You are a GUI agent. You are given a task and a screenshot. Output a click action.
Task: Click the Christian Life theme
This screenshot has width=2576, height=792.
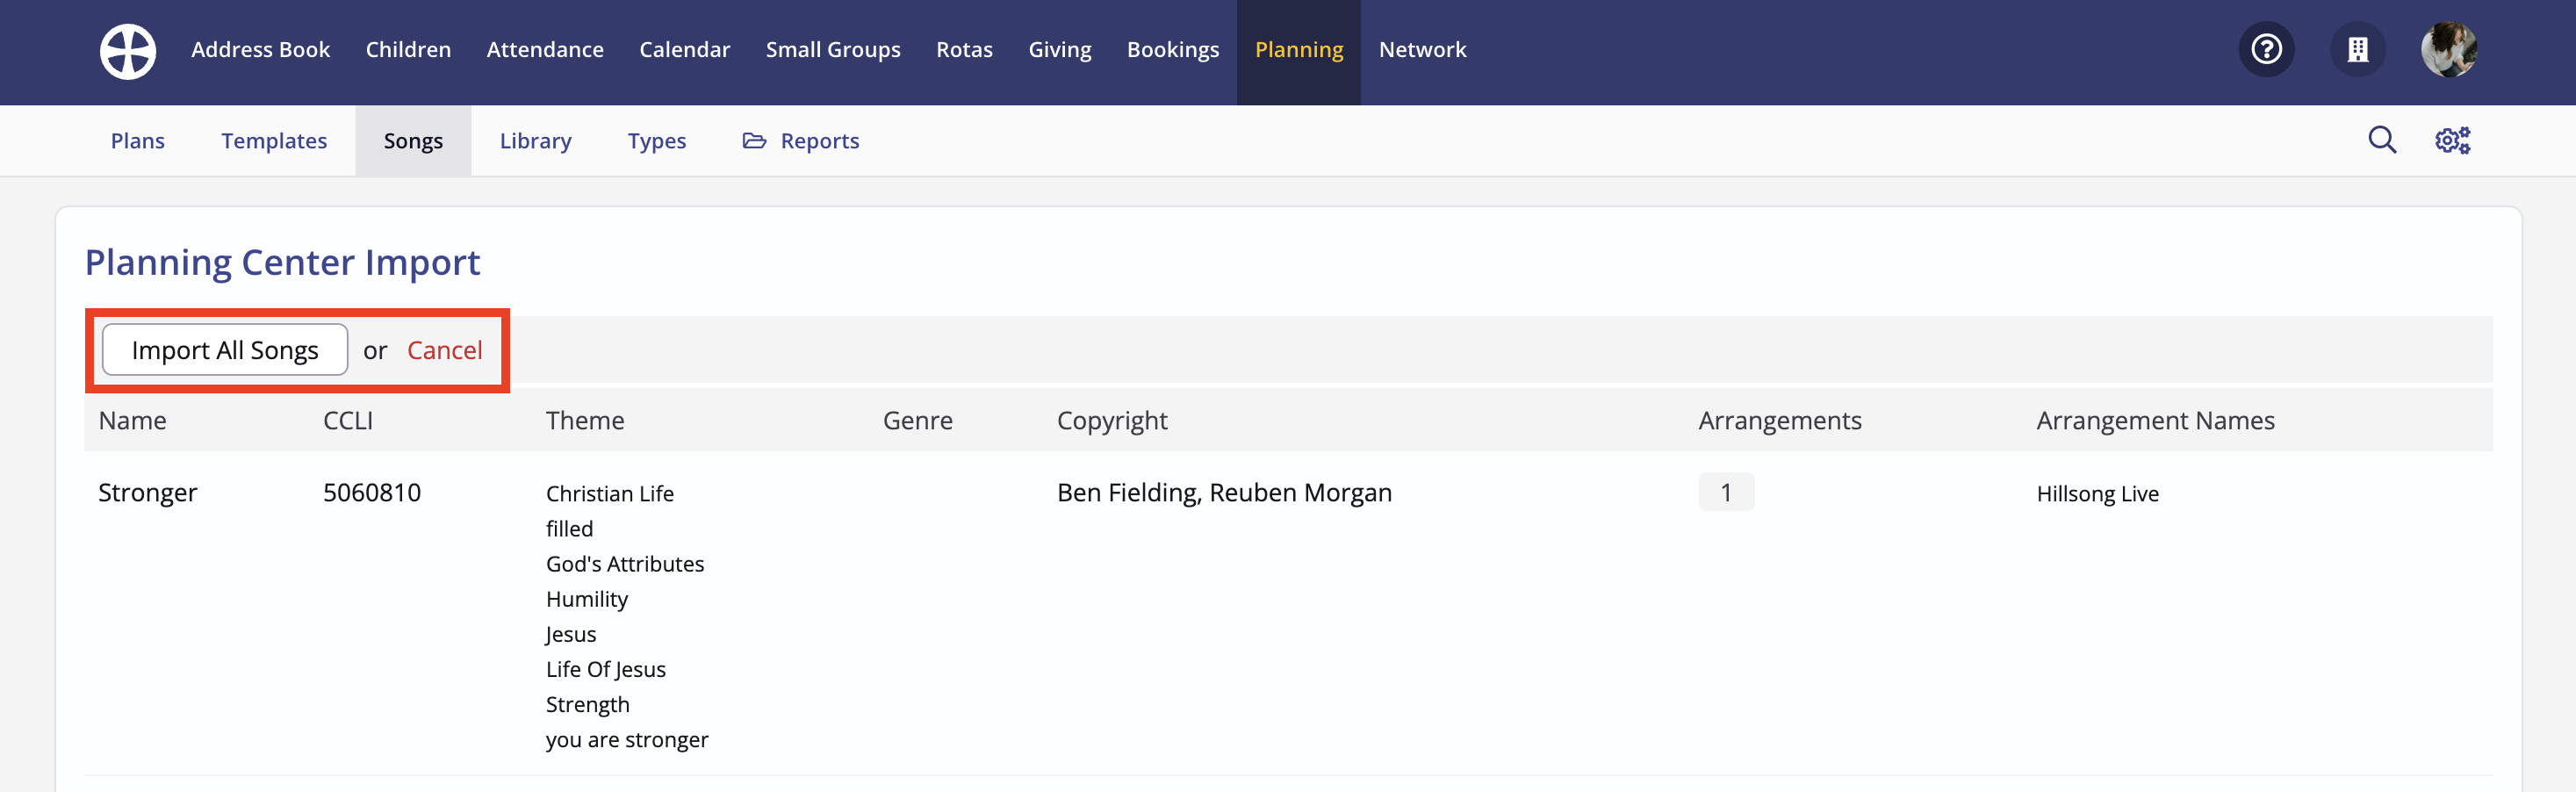click(x=609, y=494)
